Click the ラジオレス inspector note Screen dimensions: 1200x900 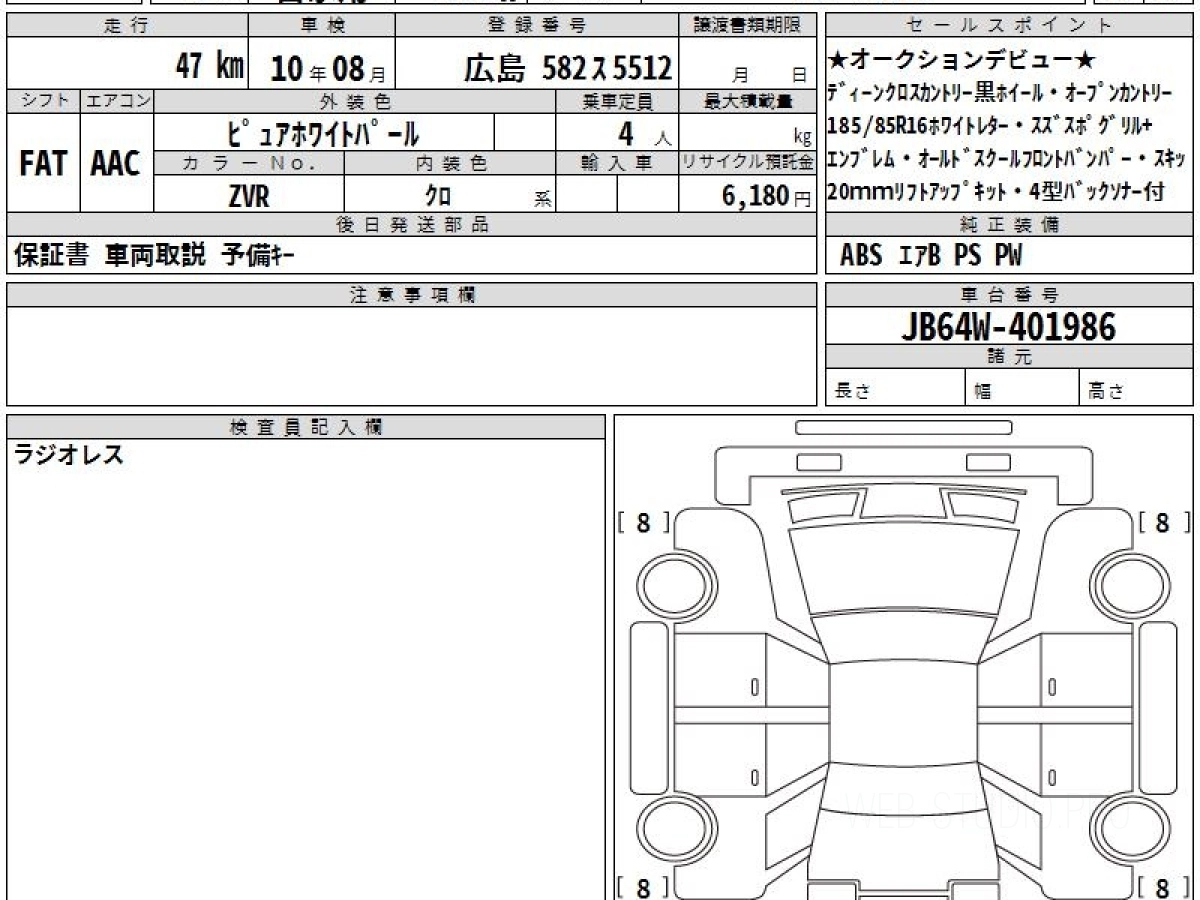coord(69,456)
